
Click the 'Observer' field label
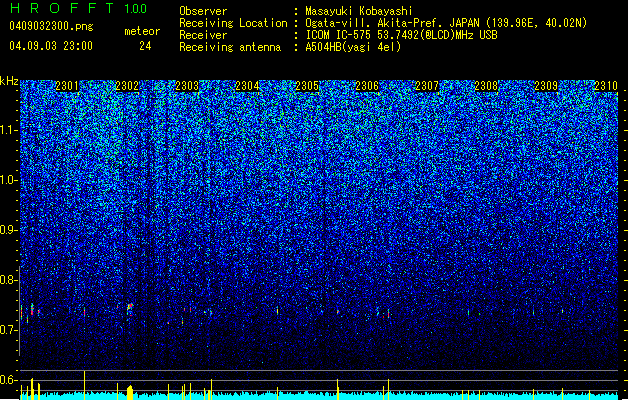pos(203,11)
